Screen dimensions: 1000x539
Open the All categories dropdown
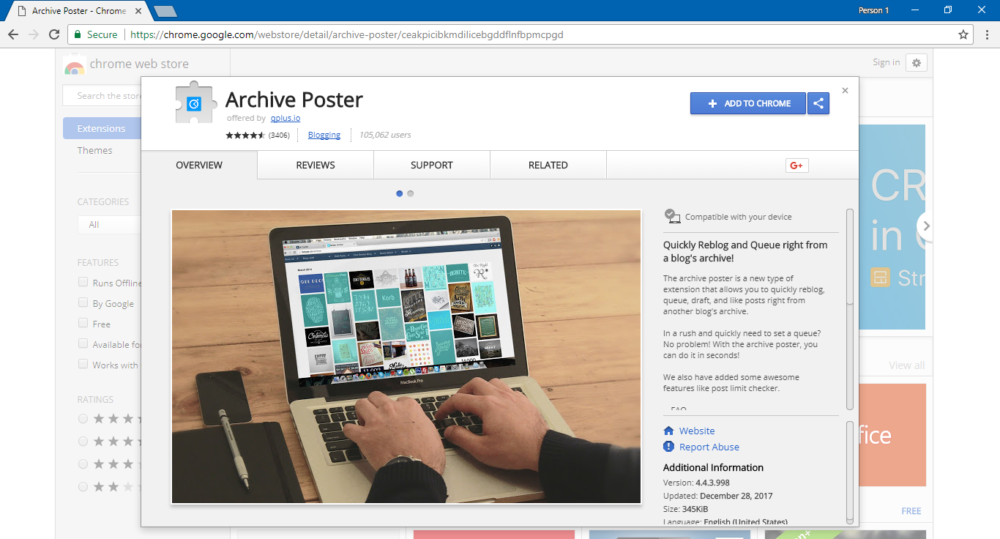pyautogui.click(x=110, y=225)
